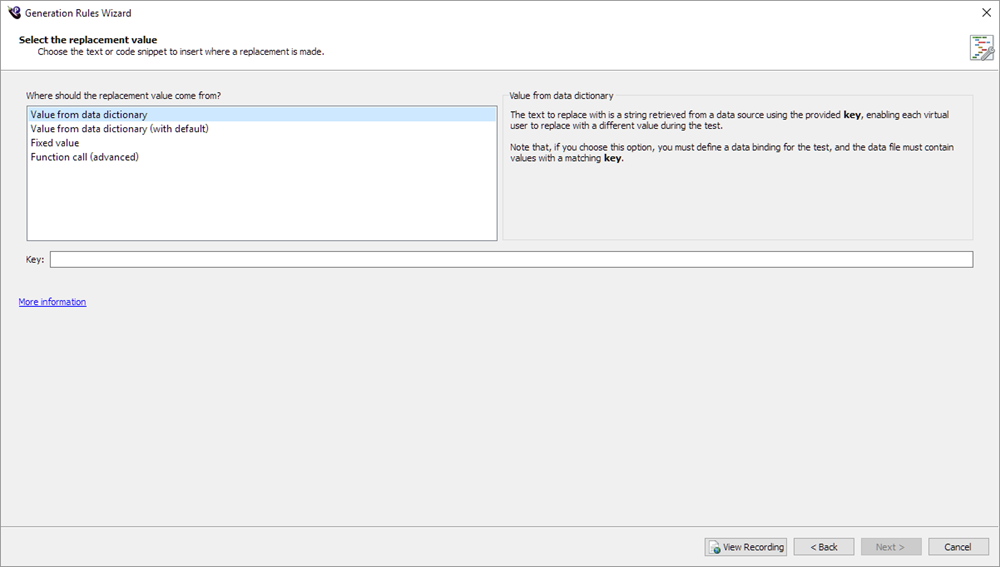The image size is (1000, 567).
Task: Choose "Value from data dictionary (with default)"
Action: [119, 129]
